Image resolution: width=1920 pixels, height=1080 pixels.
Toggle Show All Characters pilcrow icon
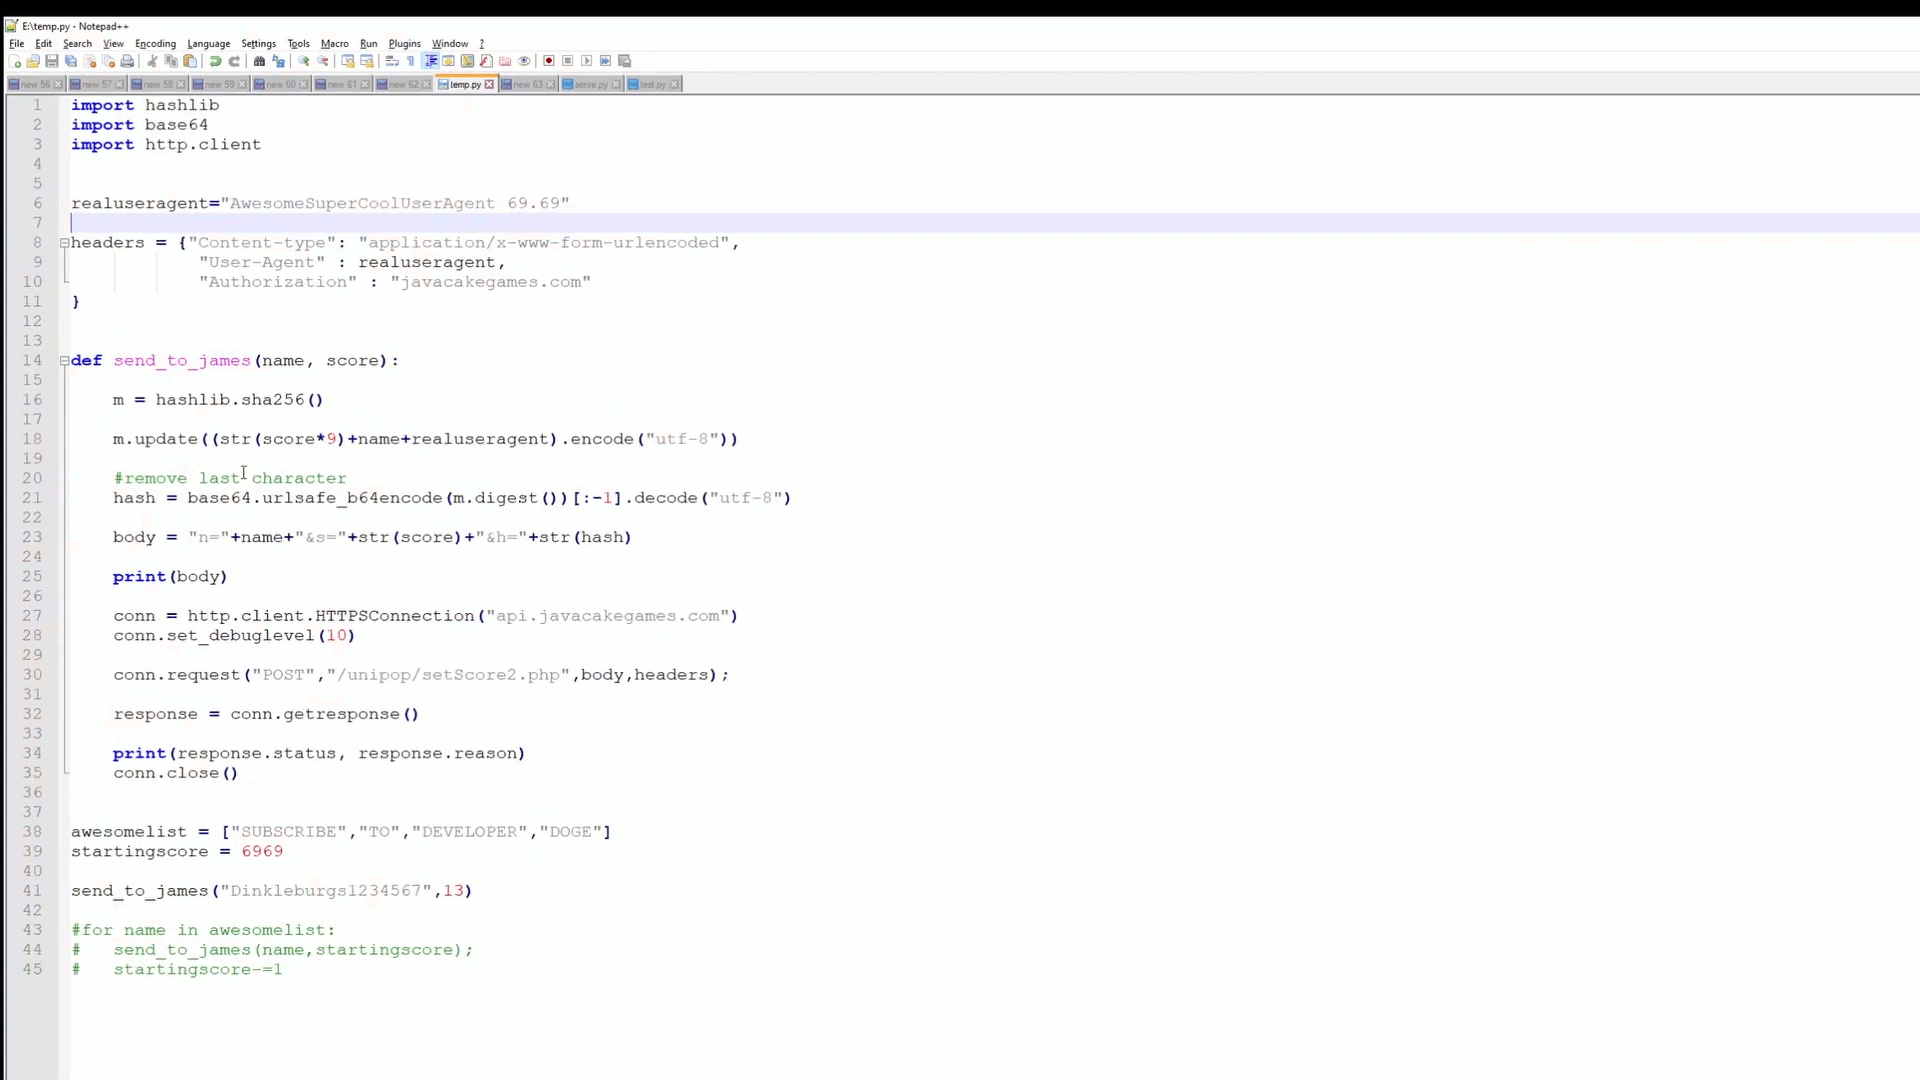(x=410, y=61)
